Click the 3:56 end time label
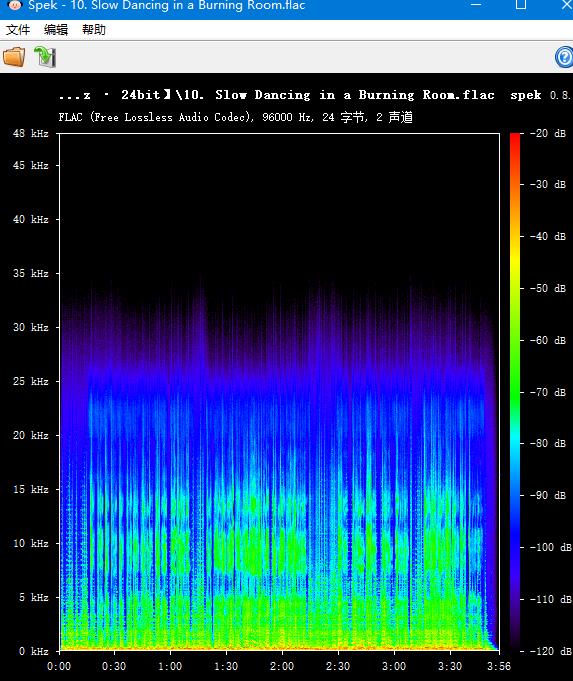The width and height of the screenshot is (573, 681). click(x=499, y=666)
